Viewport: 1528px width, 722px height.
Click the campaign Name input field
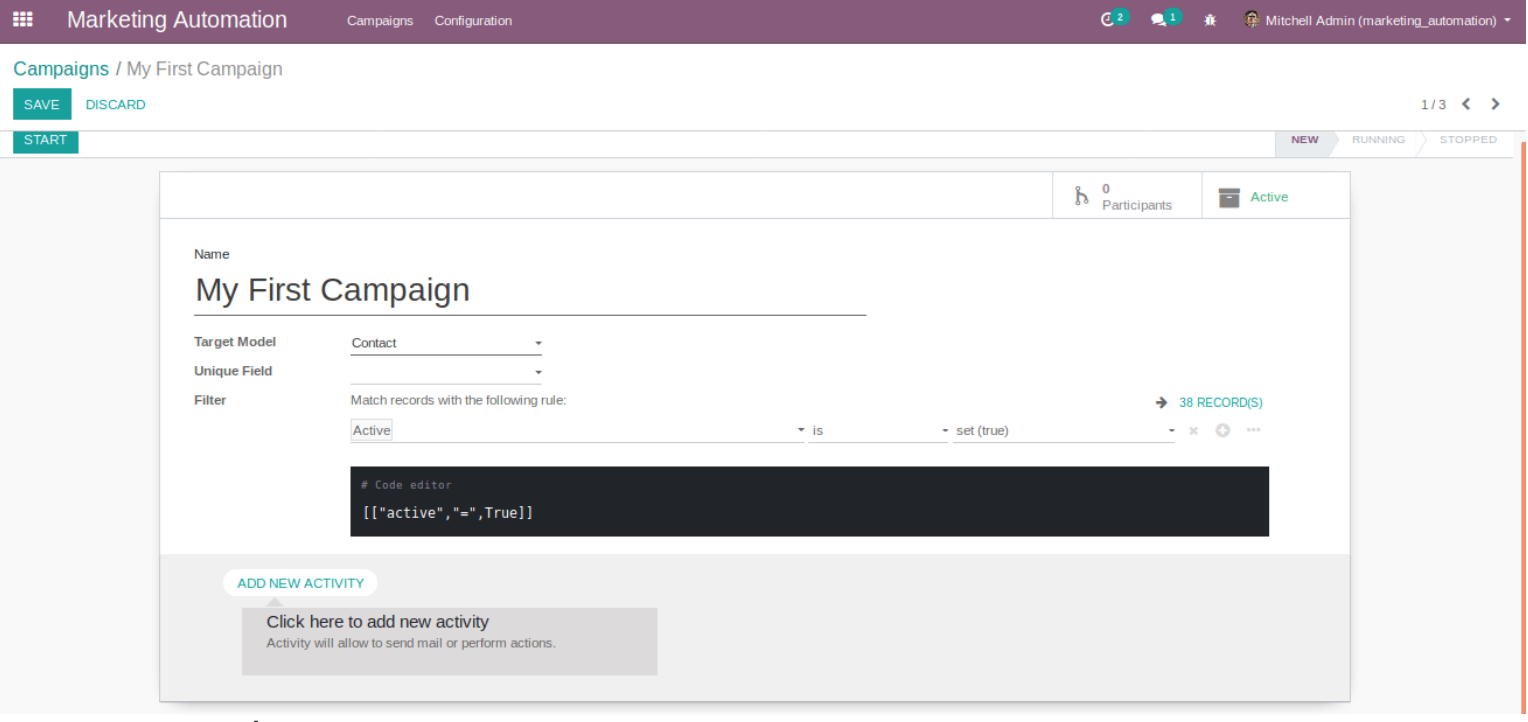click(530, 290)
